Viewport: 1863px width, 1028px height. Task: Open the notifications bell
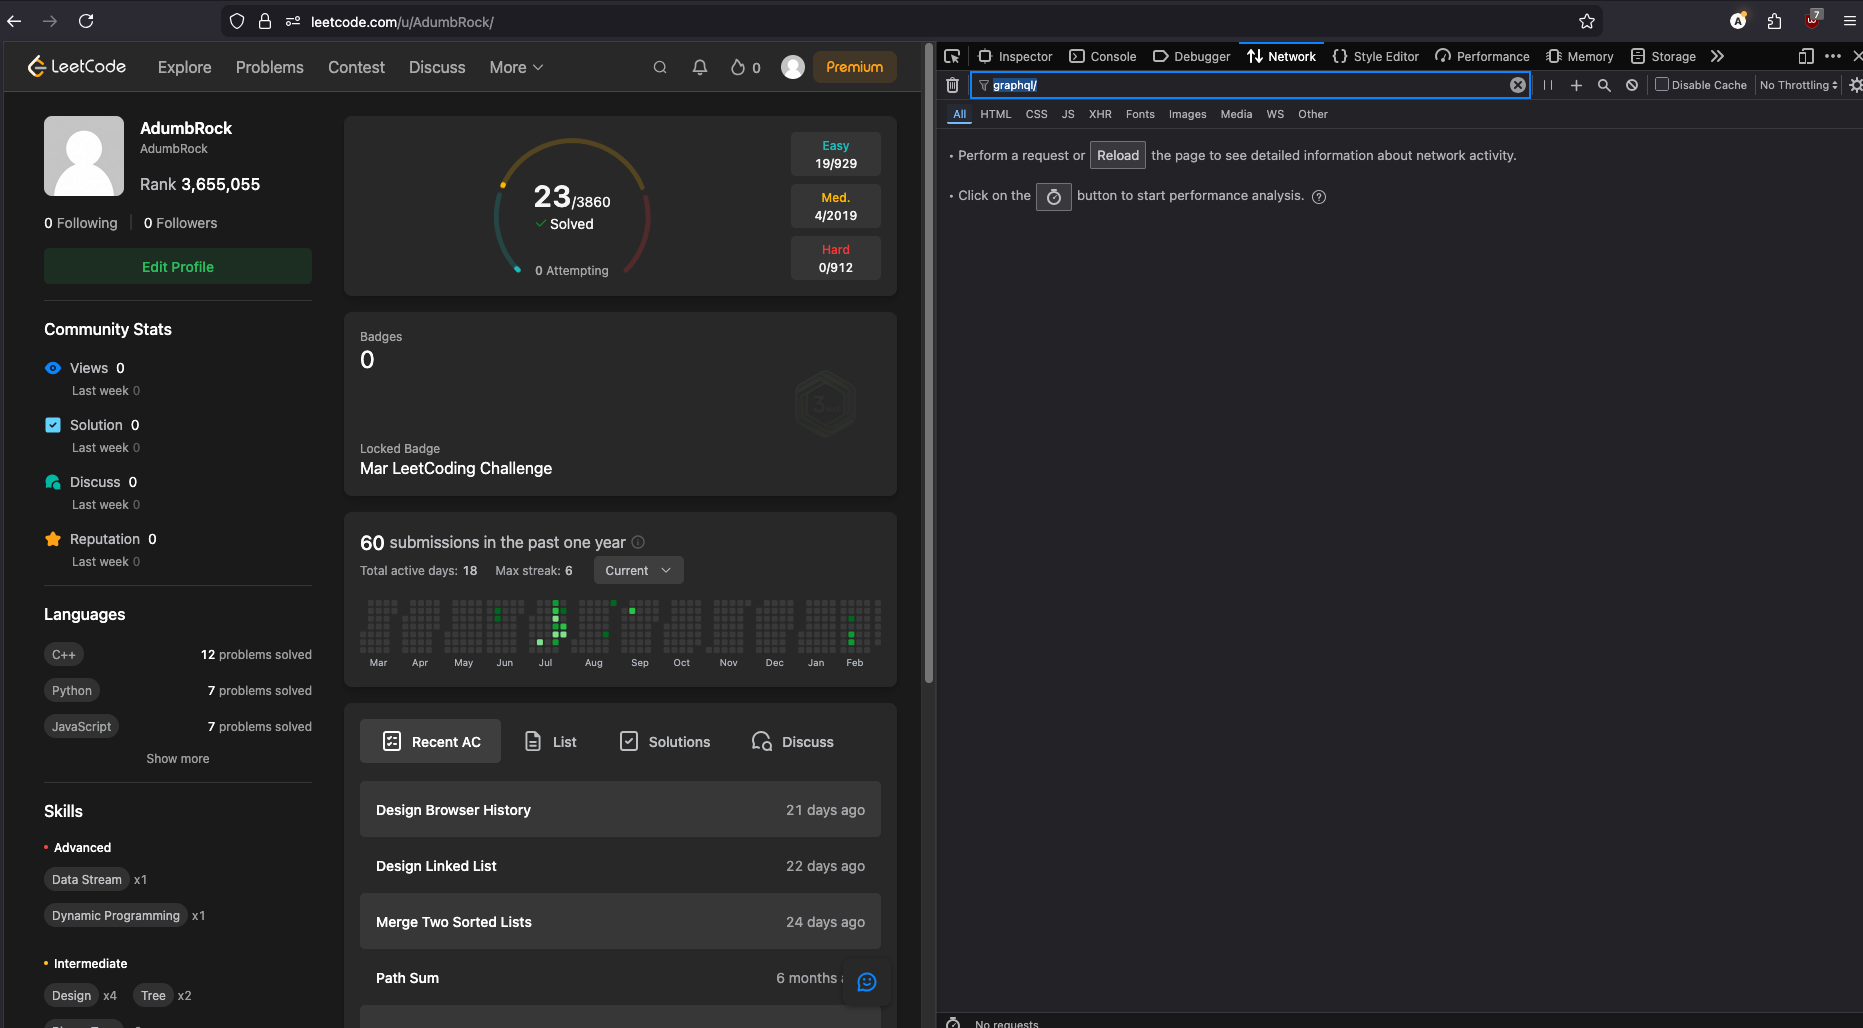(x=700, y=67)
